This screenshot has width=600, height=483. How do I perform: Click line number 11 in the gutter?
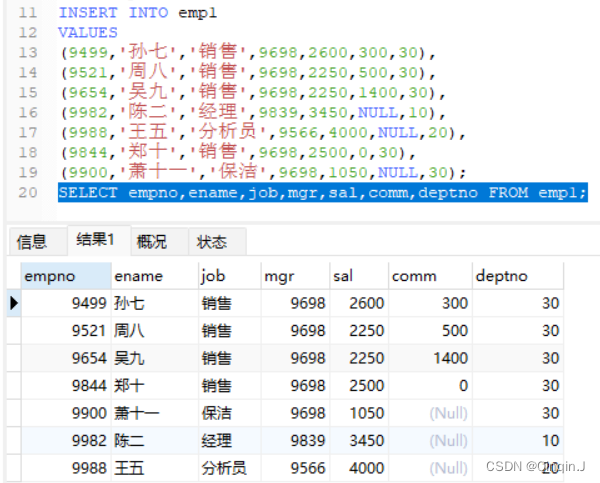coord(28,13)
